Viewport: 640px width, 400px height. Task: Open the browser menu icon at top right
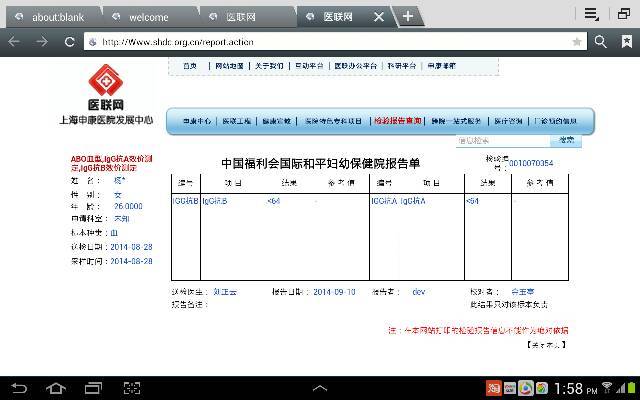[x=592, y=14]
